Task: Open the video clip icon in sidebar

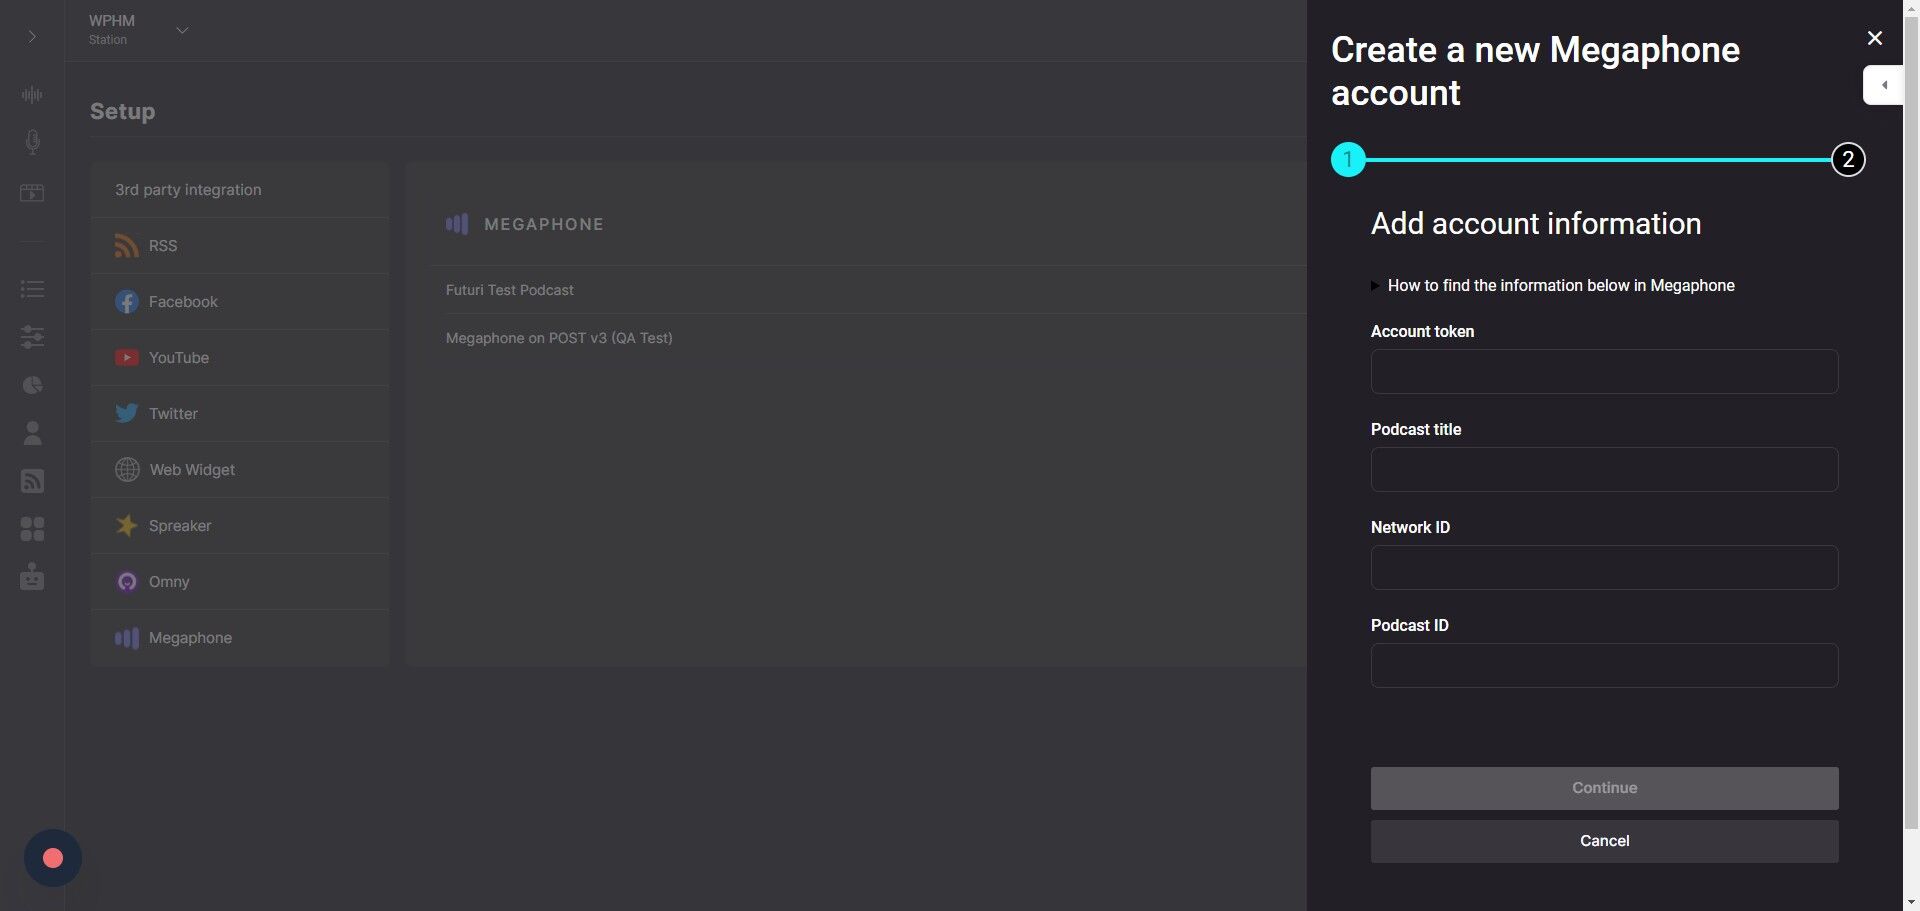Action: click(x=32, y=193)
